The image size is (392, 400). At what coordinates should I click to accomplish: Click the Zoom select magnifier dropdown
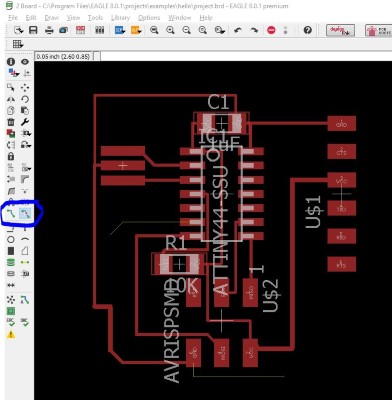(220, 30)
